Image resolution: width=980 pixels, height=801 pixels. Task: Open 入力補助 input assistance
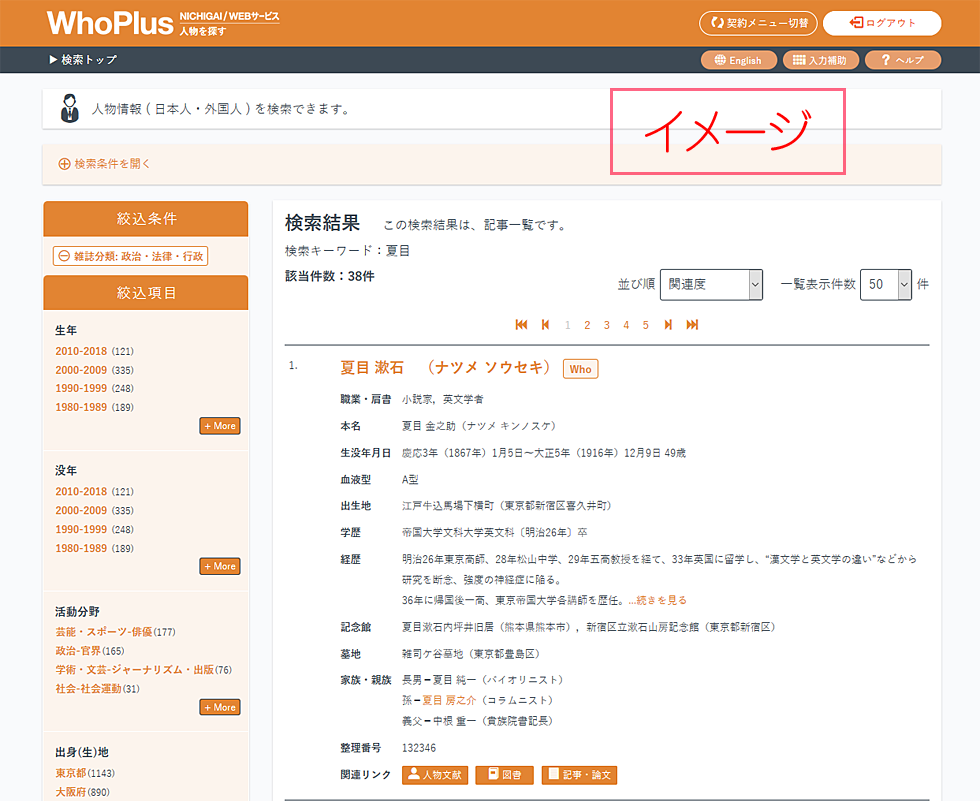click(x=820, y=60)
